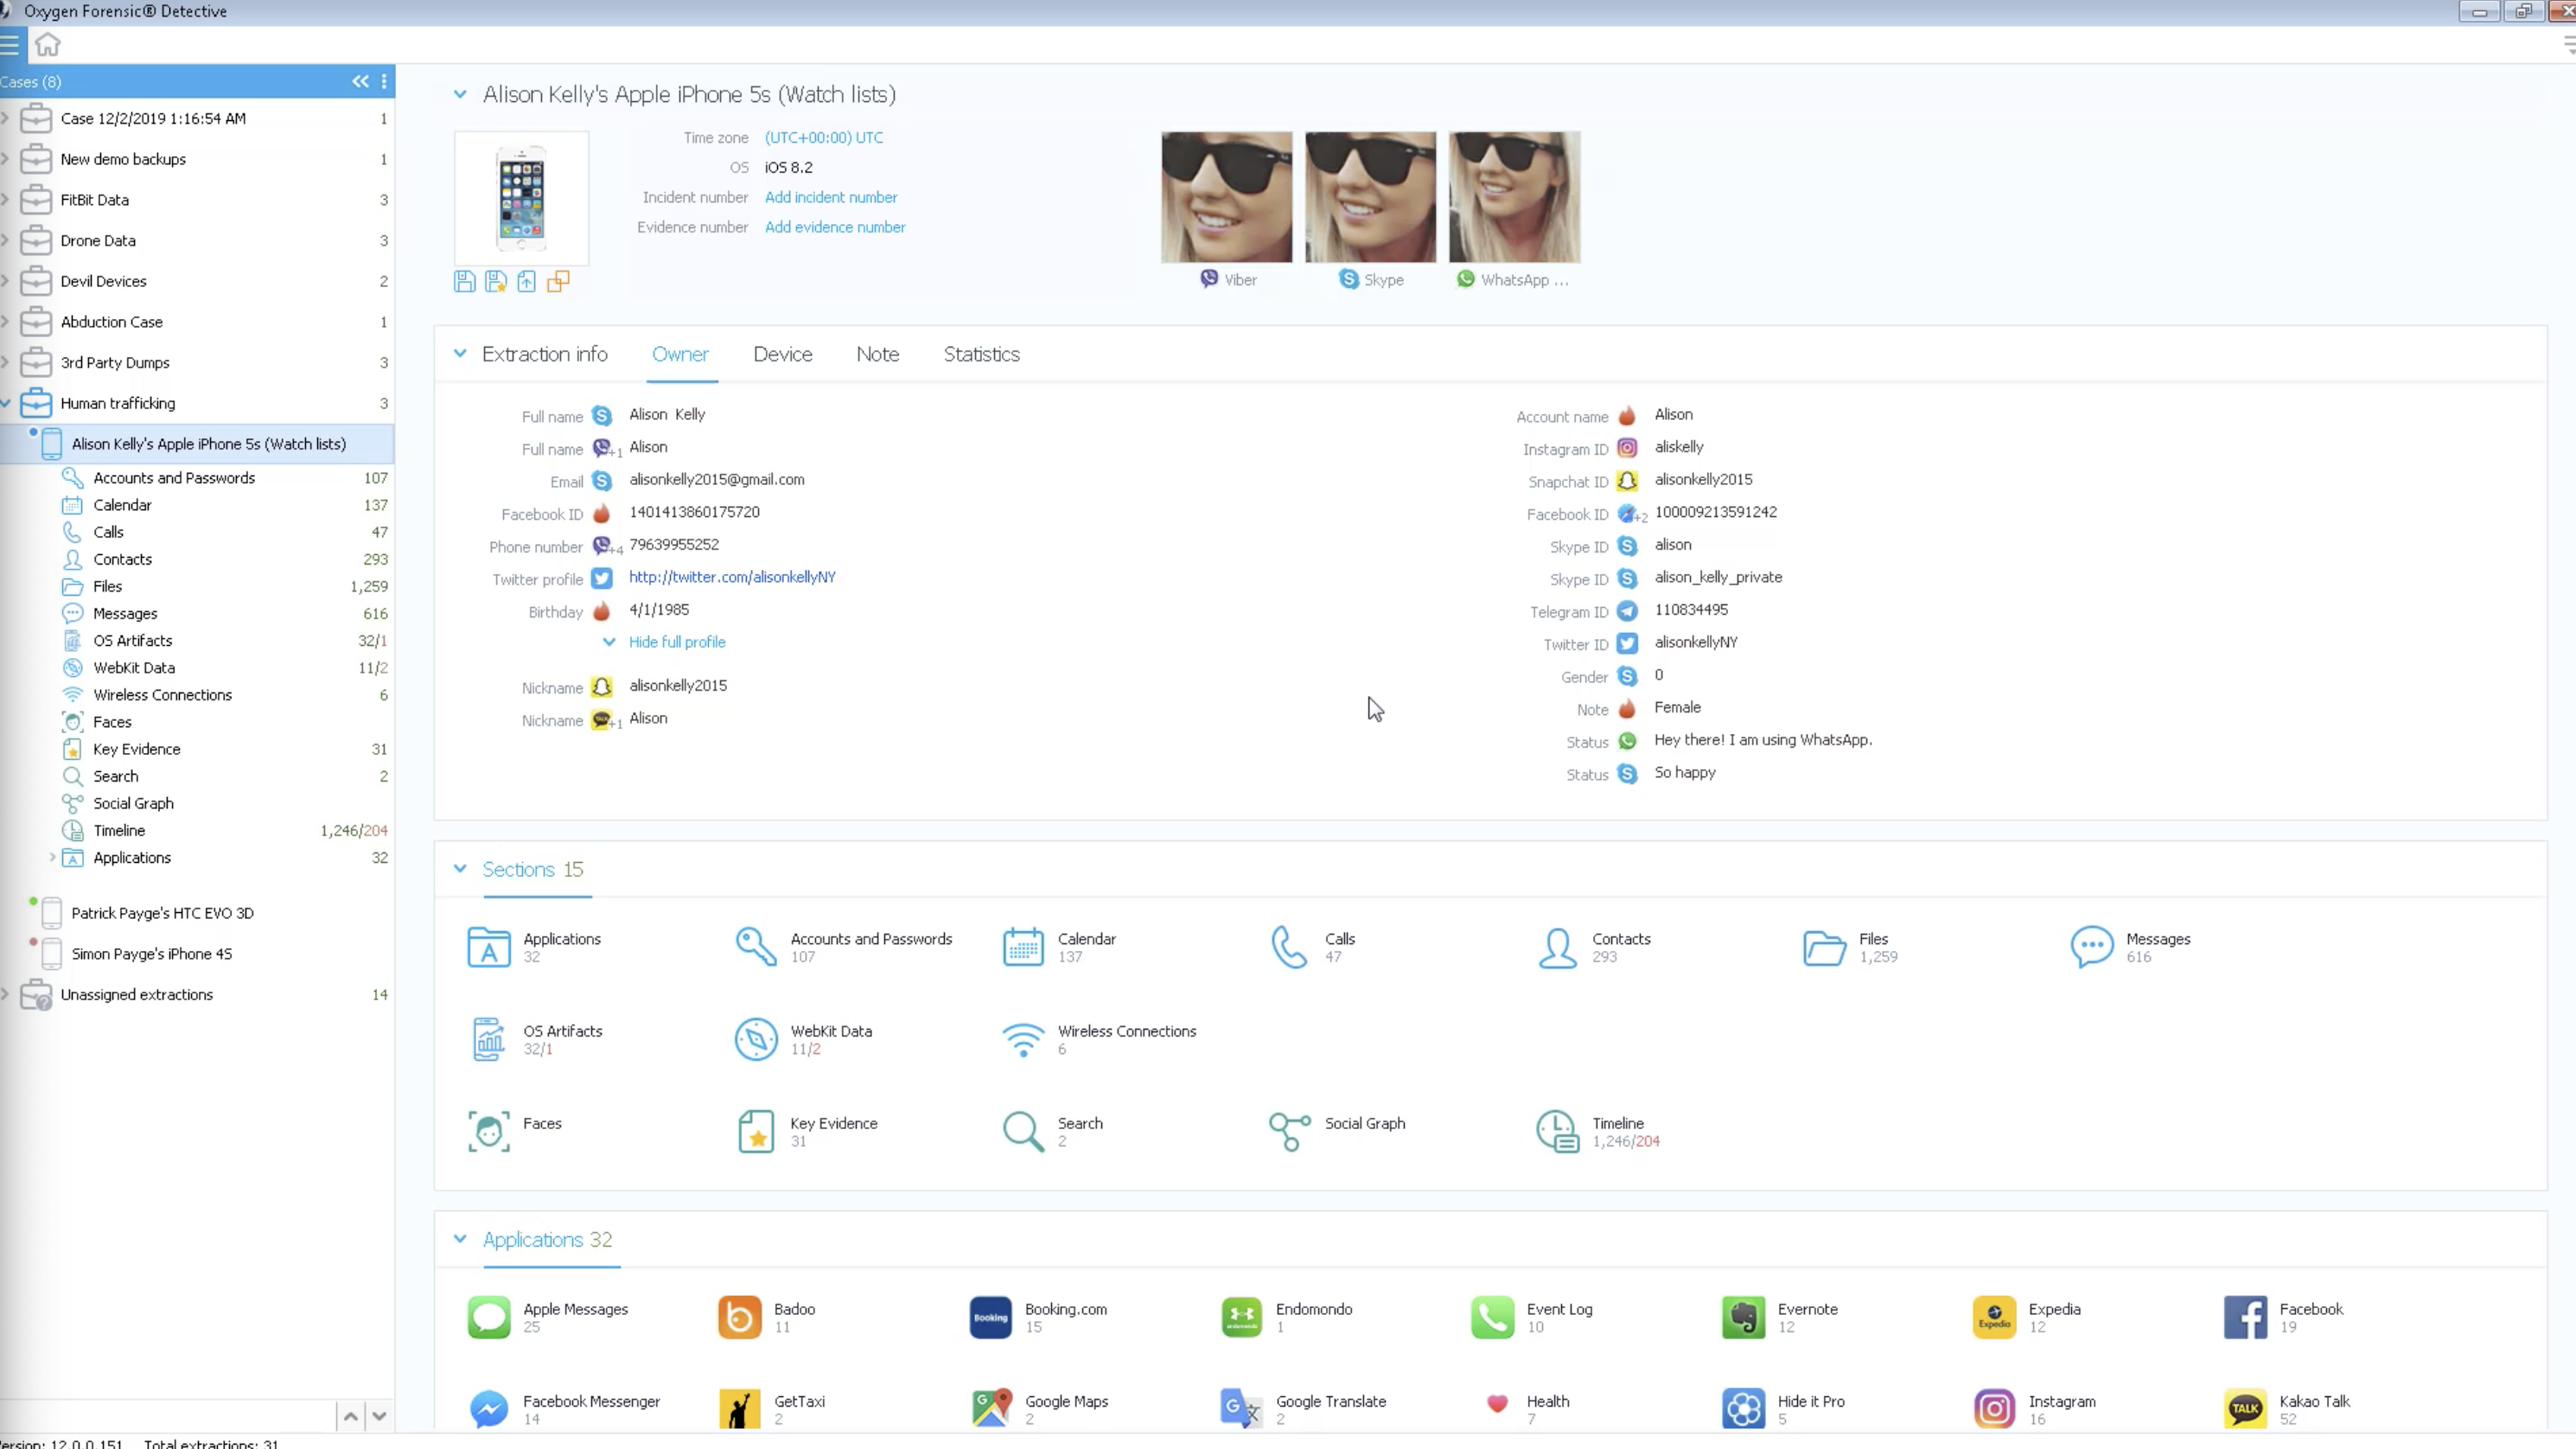Switch to the Device tab
Screen dimensions: 2576x1449
pos(783,354)
